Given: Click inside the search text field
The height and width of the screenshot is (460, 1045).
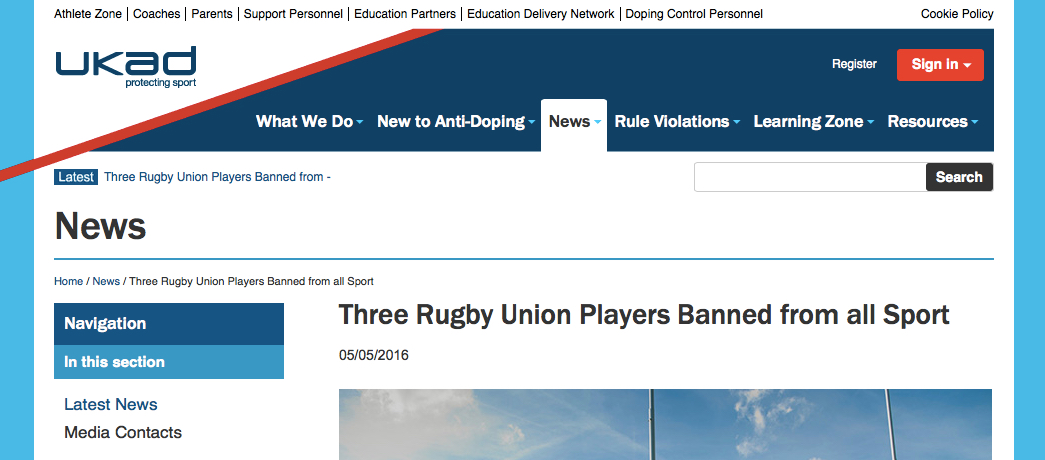Looking at the screenshot, I should tap(810, 177).
